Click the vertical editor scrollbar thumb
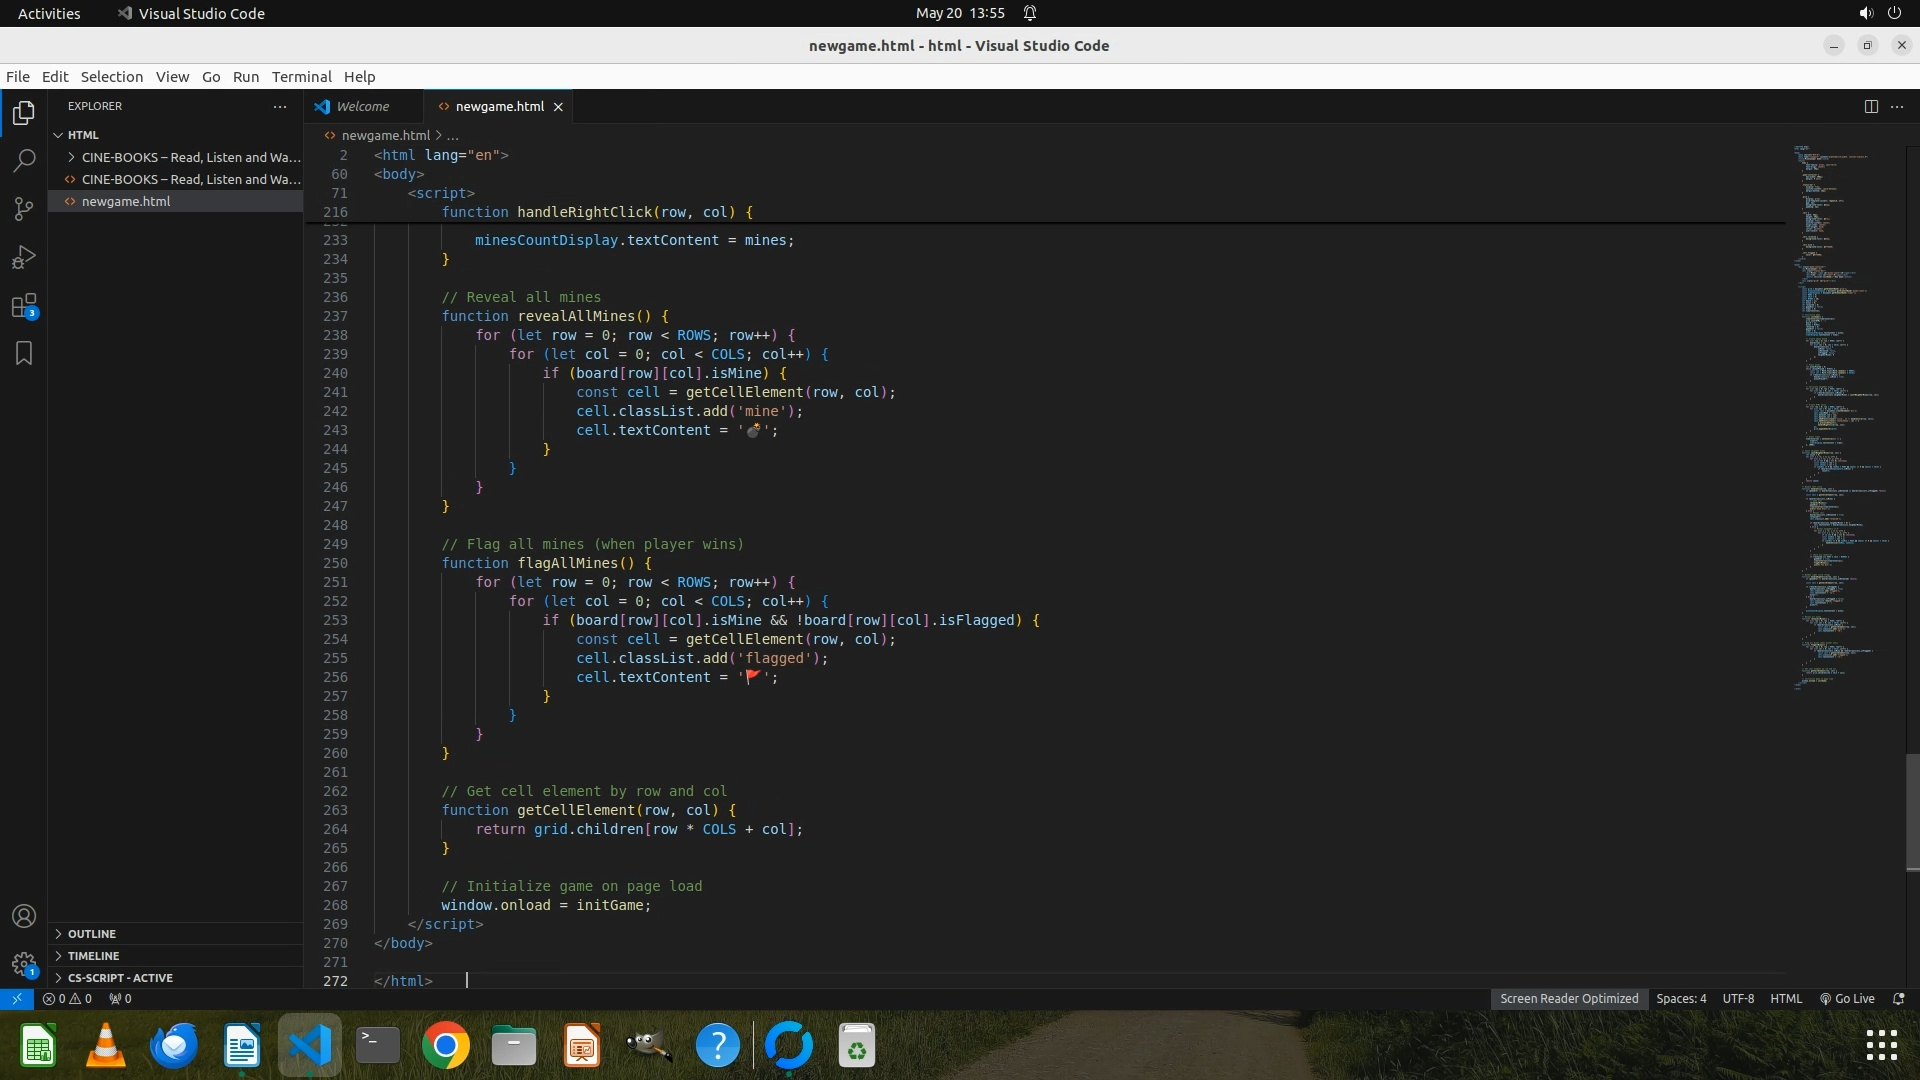This screenshot has width=1920, height=1080. [x=1912, y=812]
